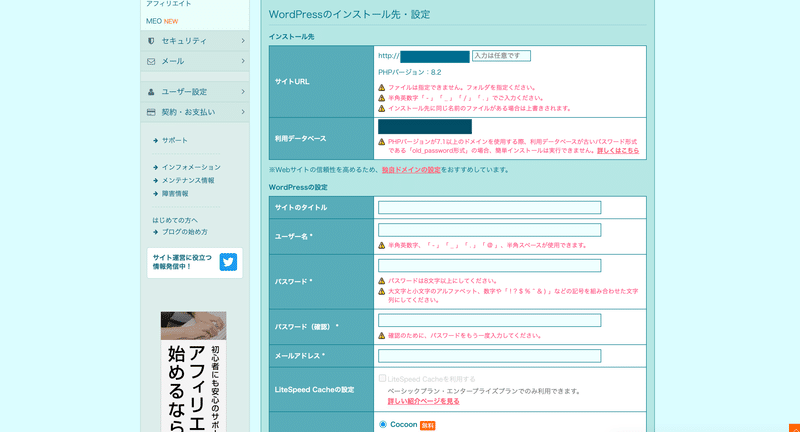Open the メール sidebar menu

pyautogui.click(x=195, y=61)
